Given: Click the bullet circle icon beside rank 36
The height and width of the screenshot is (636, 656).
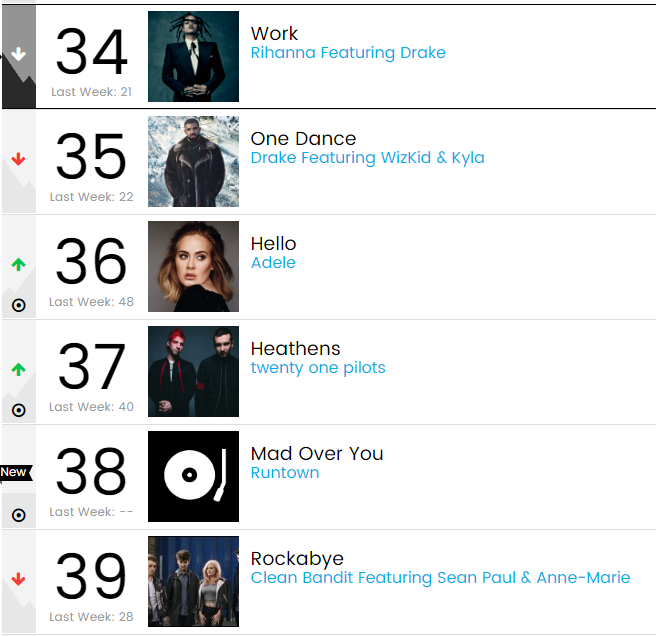Looking at the screenshot, I should (x=18, y=305).
